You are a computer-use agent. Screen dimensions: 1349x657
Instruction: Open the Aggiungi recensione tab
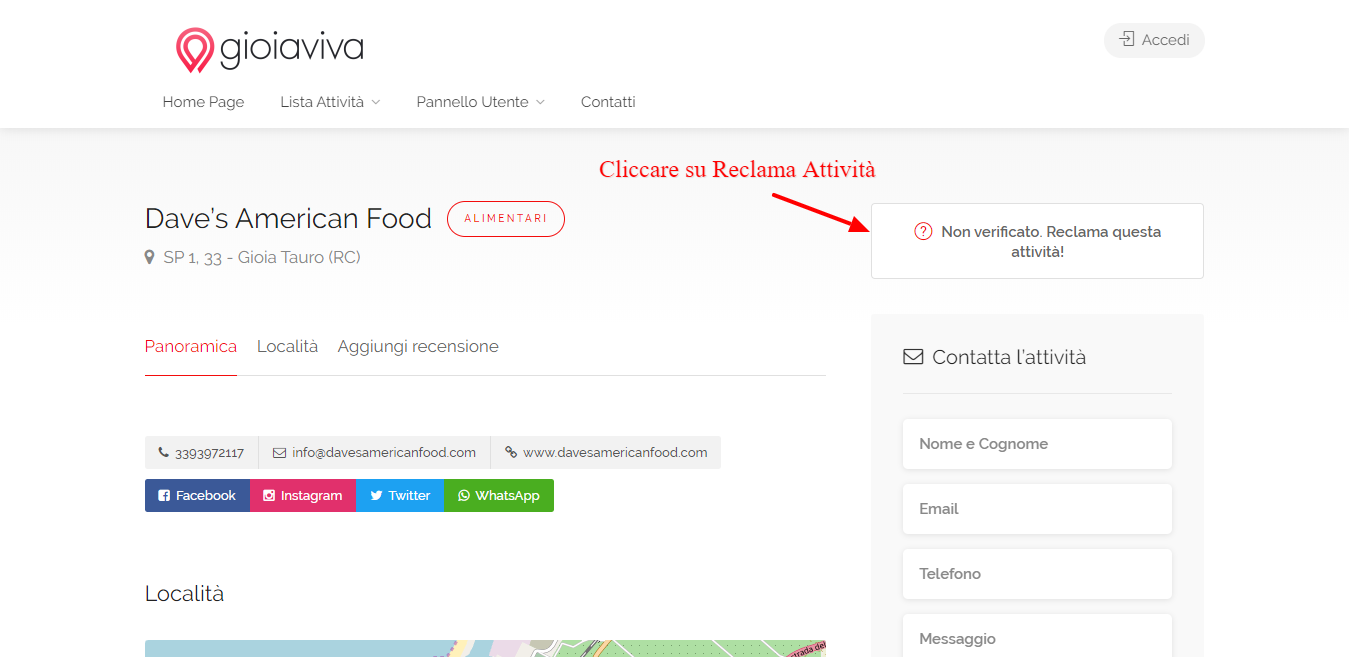(418, 346)
